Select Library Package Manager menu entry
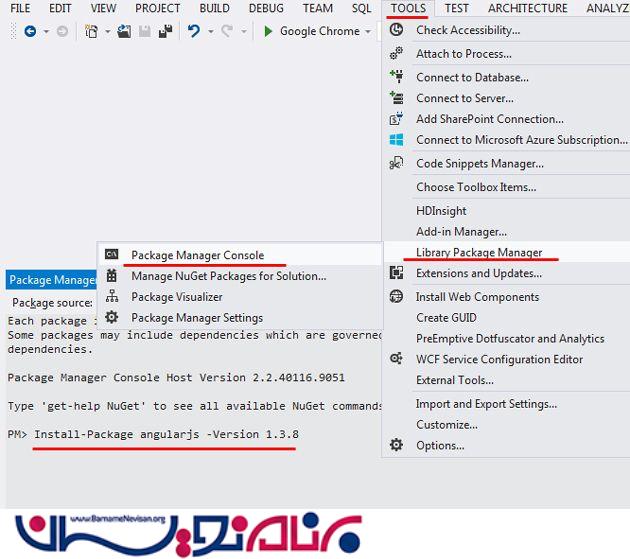The image size is (630, 559). (x=479, y=252)
